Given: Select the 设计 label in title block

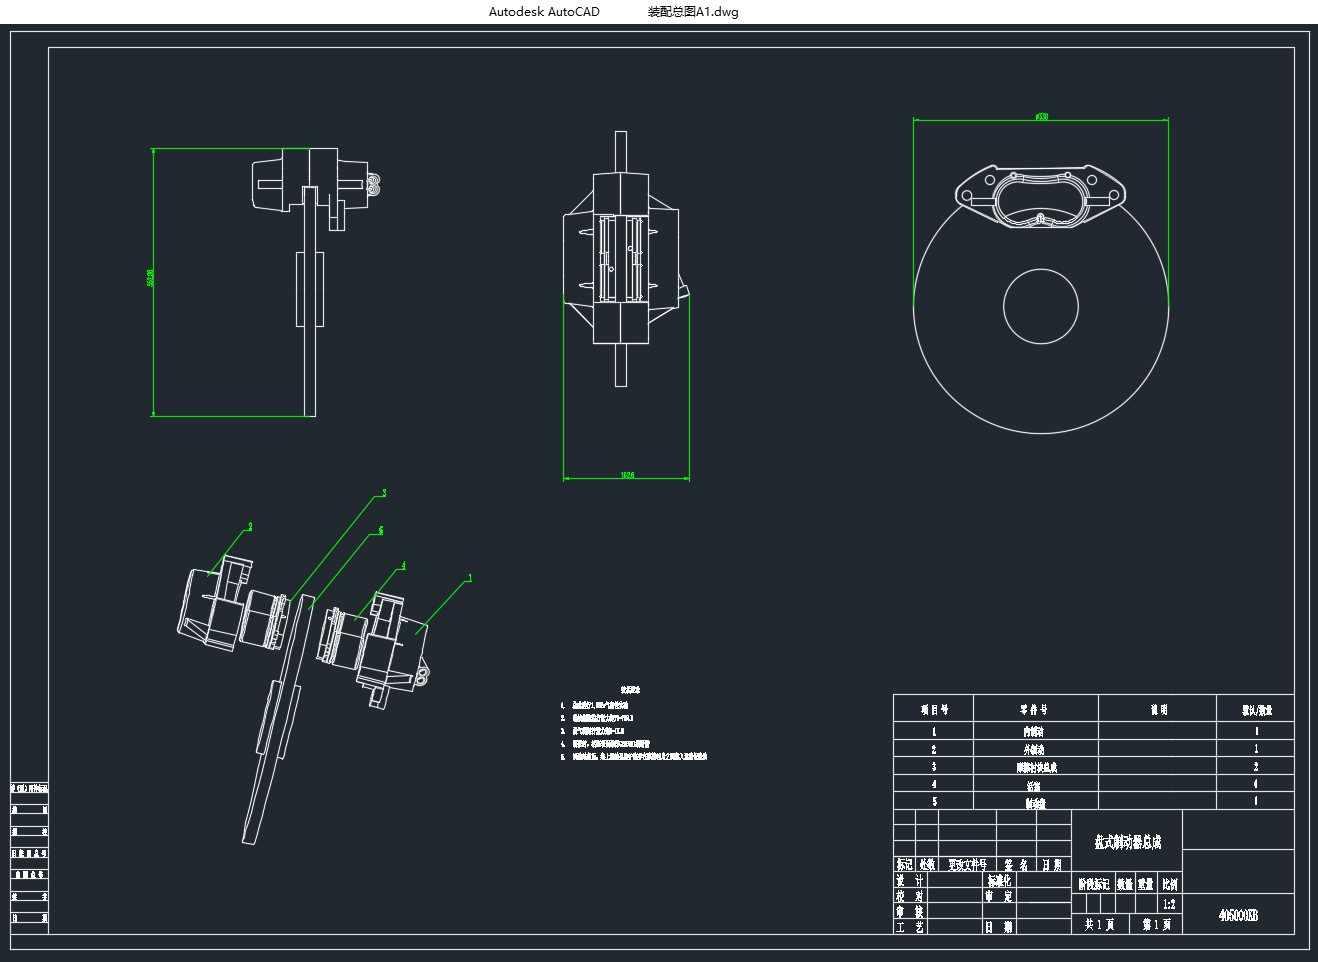Looking at the screenshot, I should click(x=909, y=881).
